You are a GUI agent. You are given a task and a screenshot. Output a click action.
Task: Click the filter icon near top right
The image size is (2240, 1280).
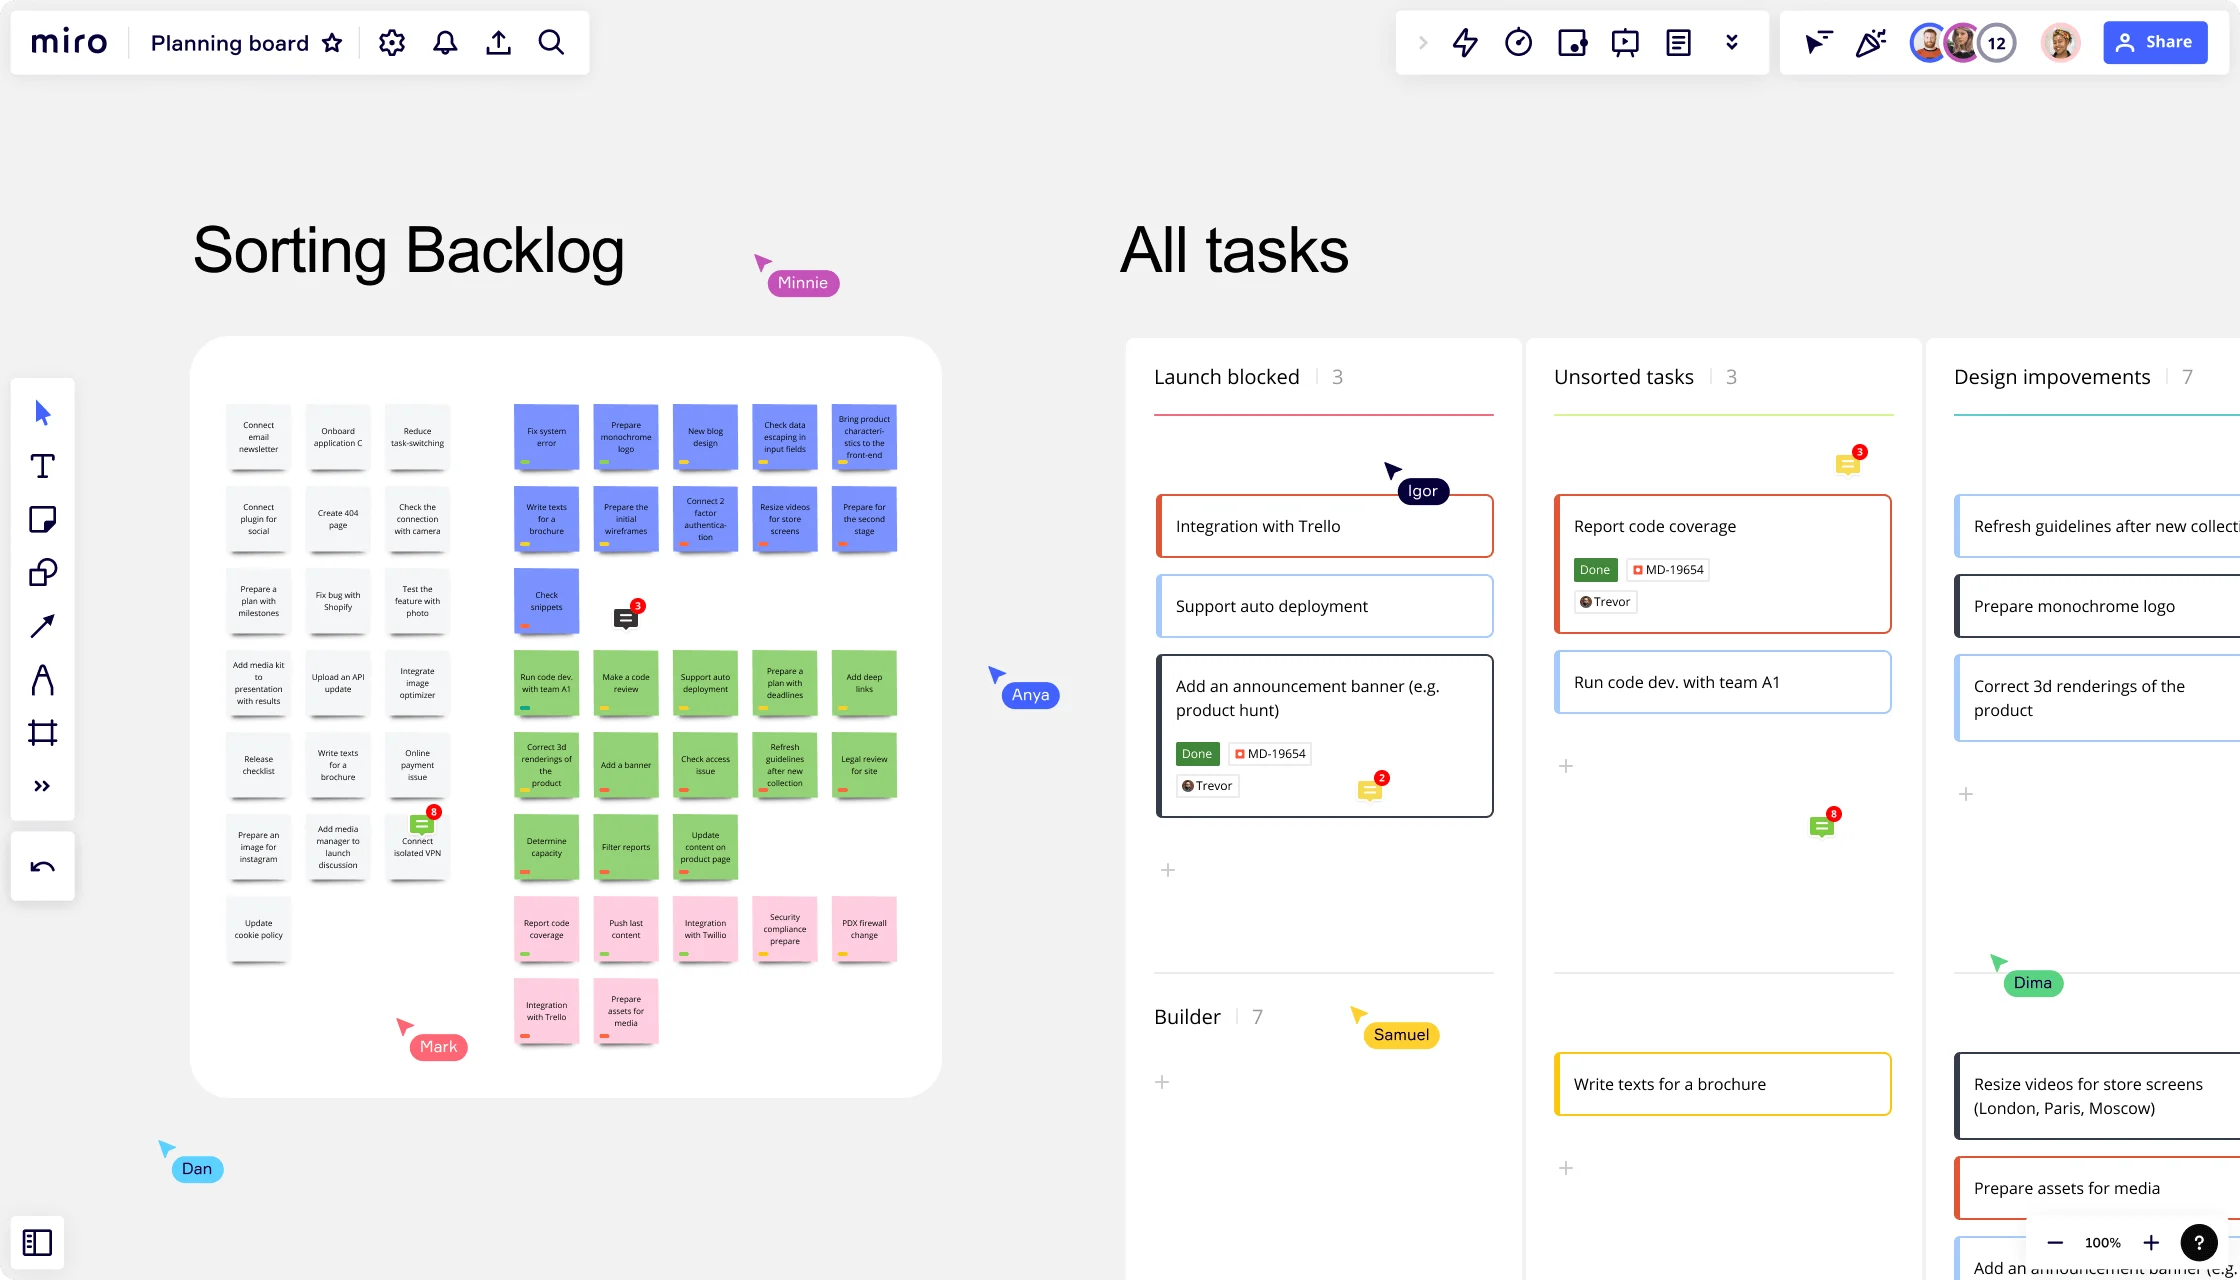[x=1817, y=42]
